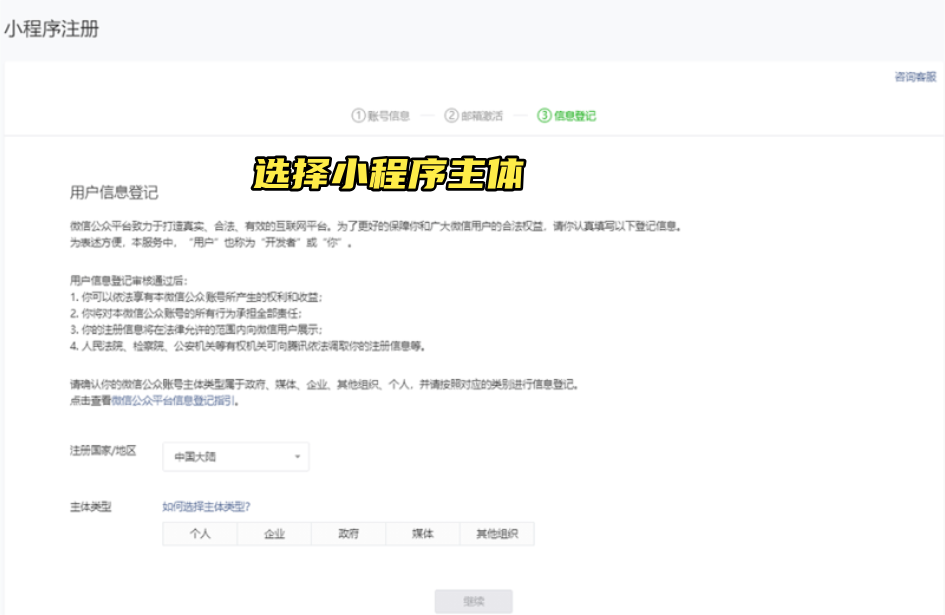Choose 其他组织 as the subject type
Image resolution: width=945 pixels, height=615 pixels.
tap(497, 534)
